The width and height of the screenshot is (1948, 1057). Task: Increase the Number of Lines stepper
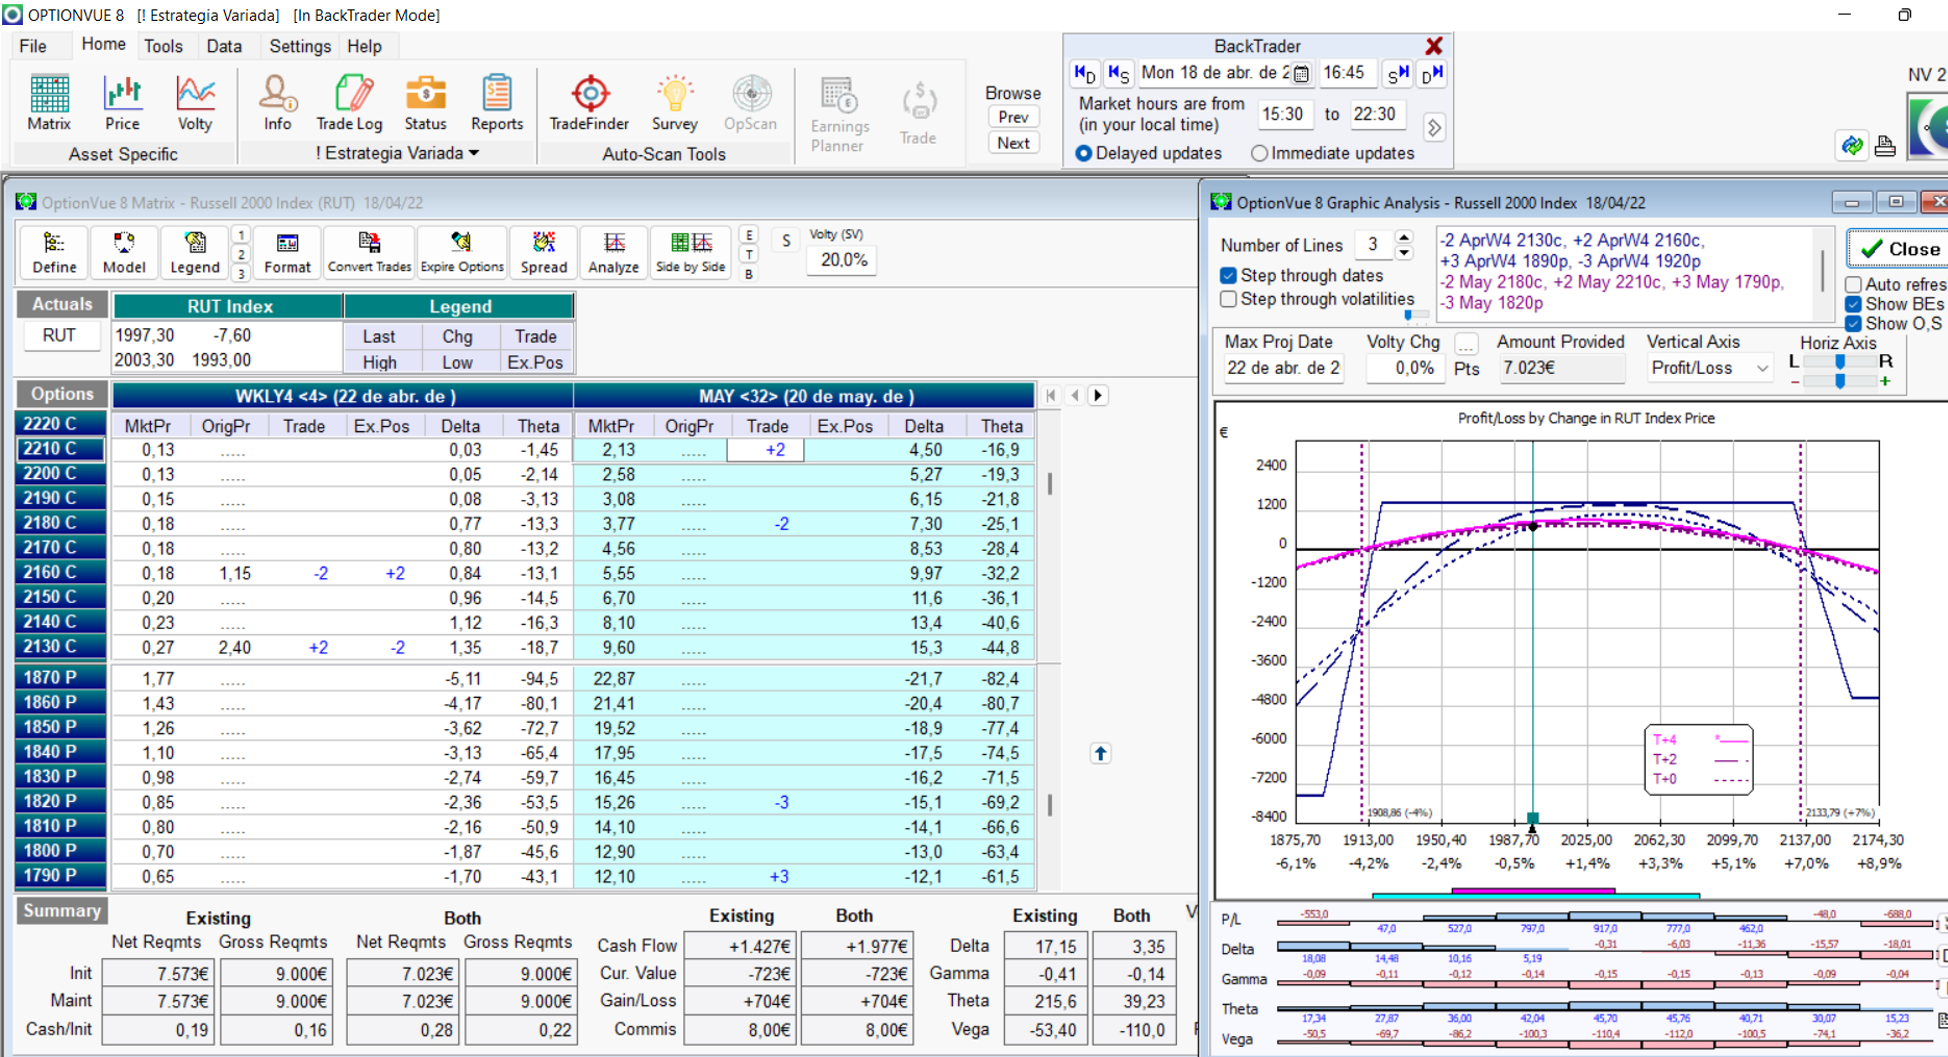(x=1404, y=238)
